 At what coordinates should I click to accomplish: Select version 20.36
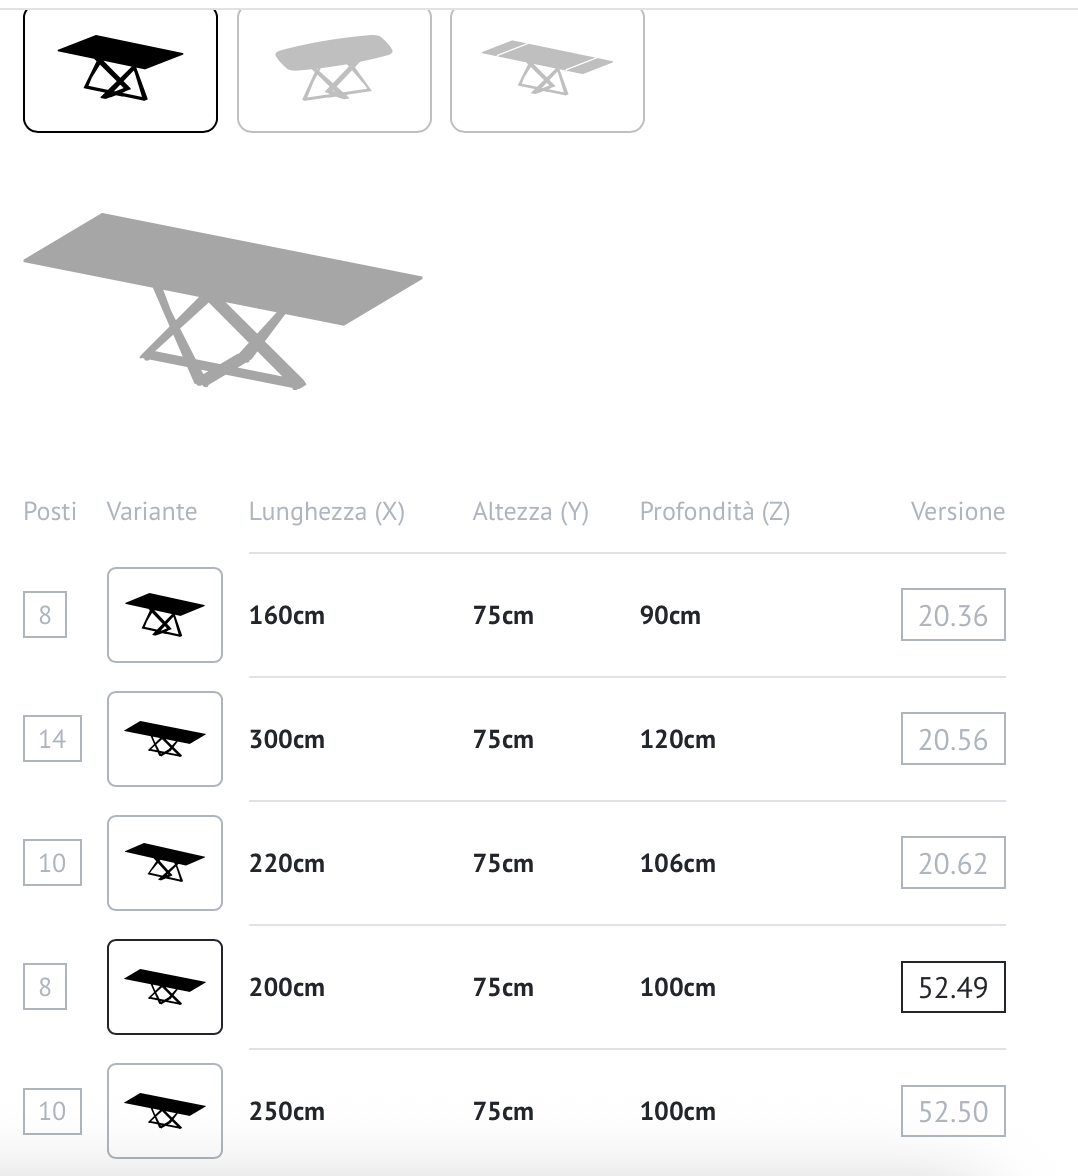[953, 615]
